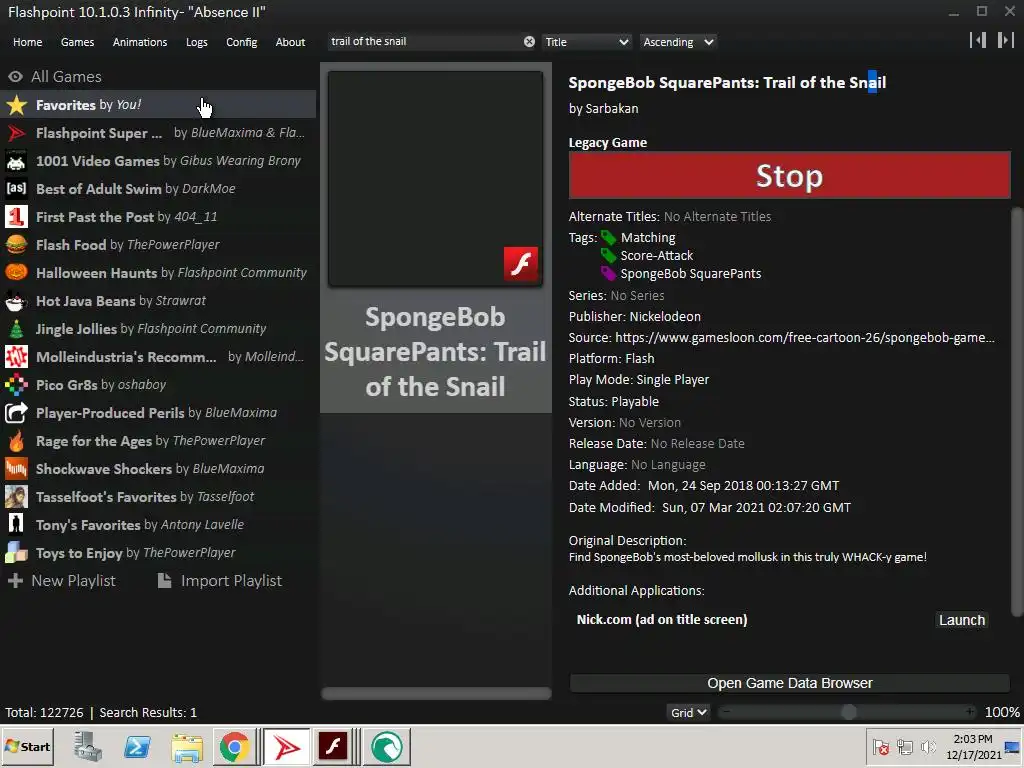Click the Score-Attack tag icon
This screenshot has height=768, width=1024.
tap(609, 255)
